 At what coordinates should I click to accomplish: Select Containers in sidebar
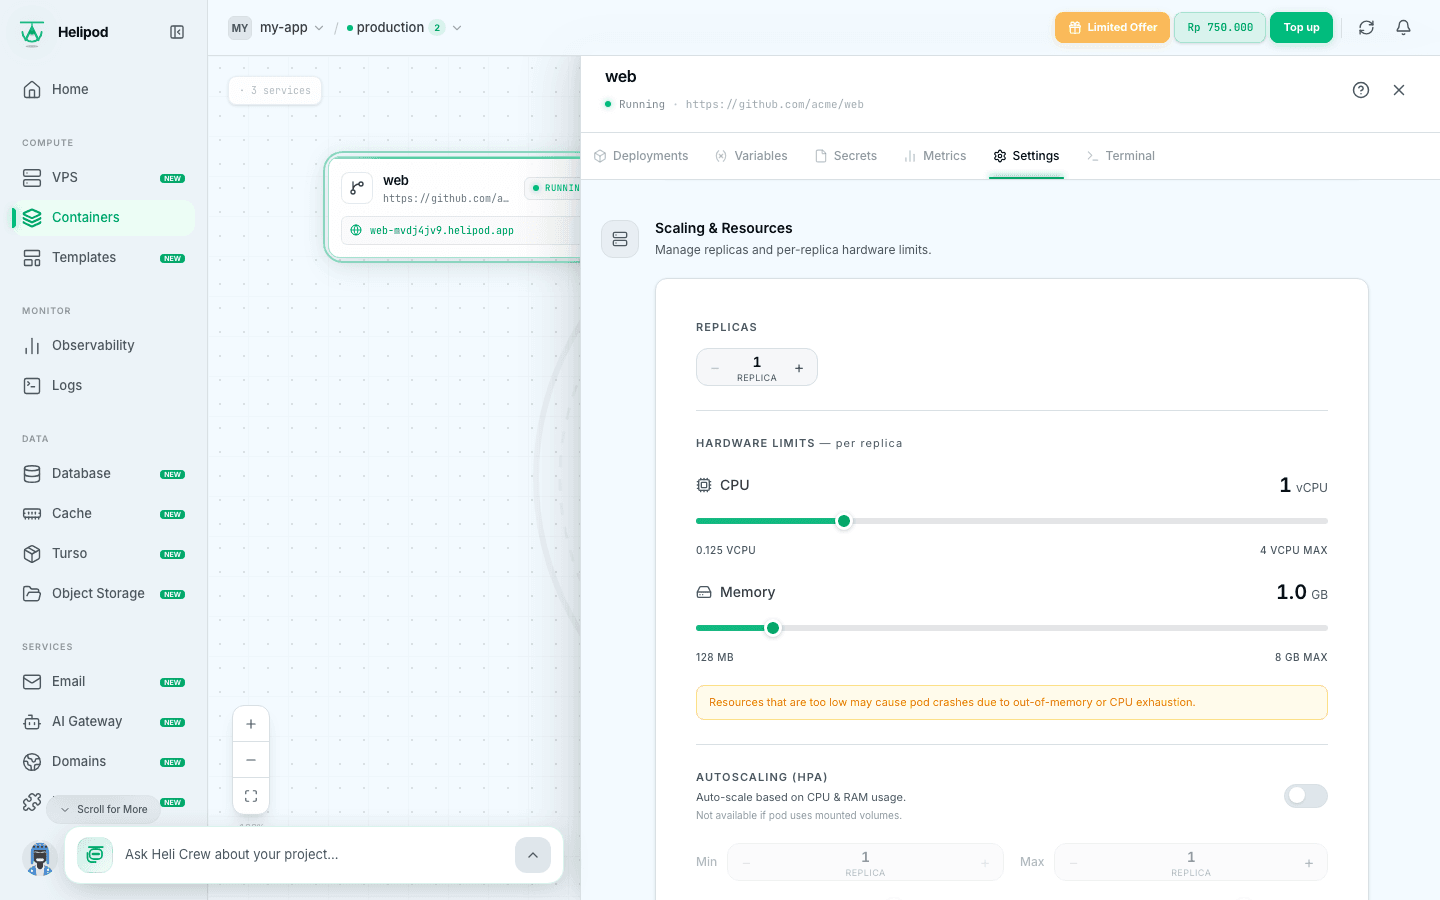point(103,217)
